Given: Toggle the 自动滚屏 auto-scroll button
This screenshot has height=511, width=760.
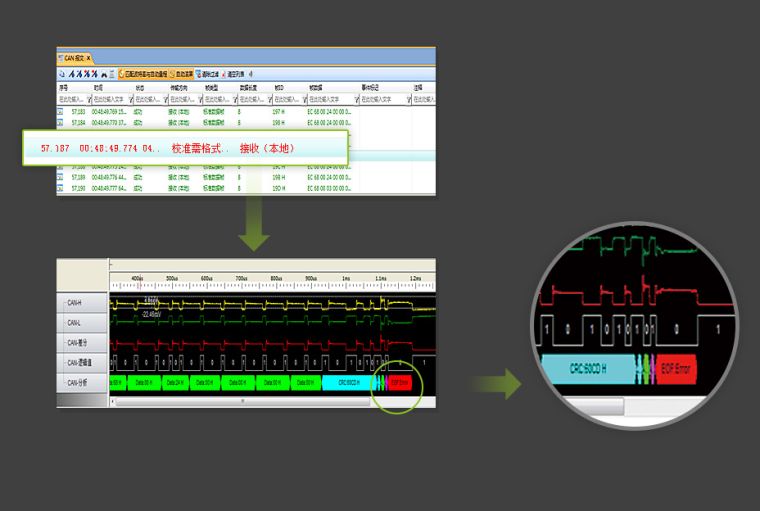Looking at the screenshot, I should 182,74.
